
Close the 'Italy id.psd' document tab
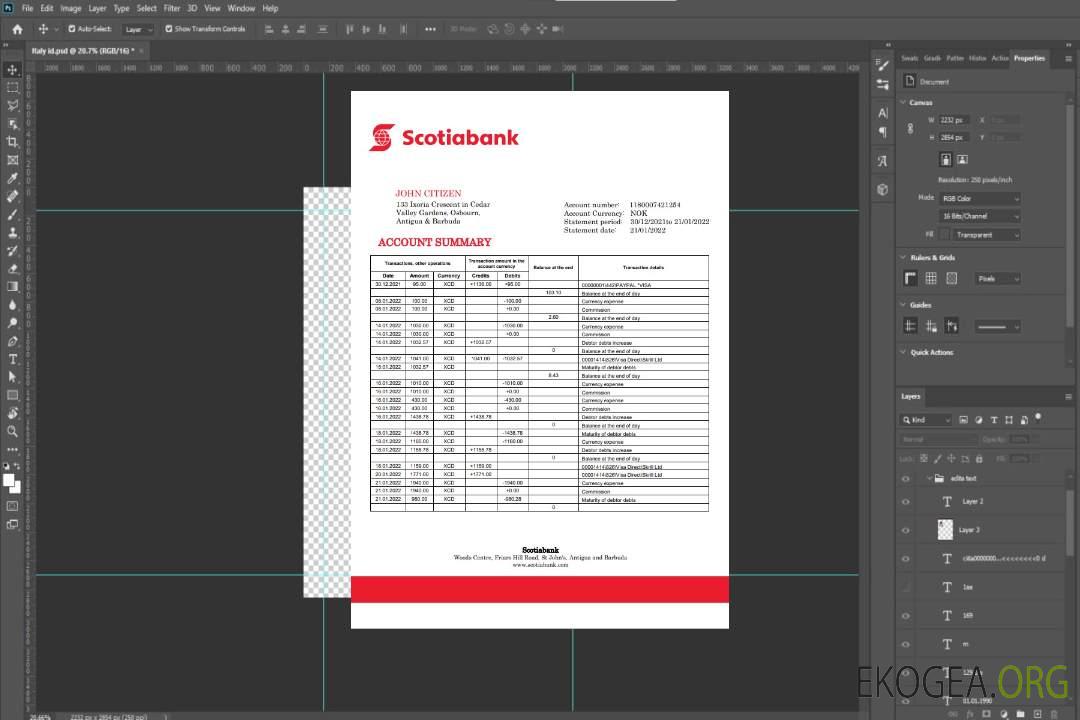pos(142,50)
